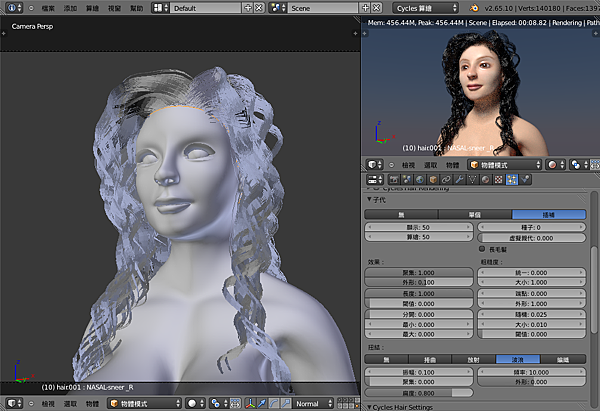Click the Blender logo in the info header

coord(473,8)
